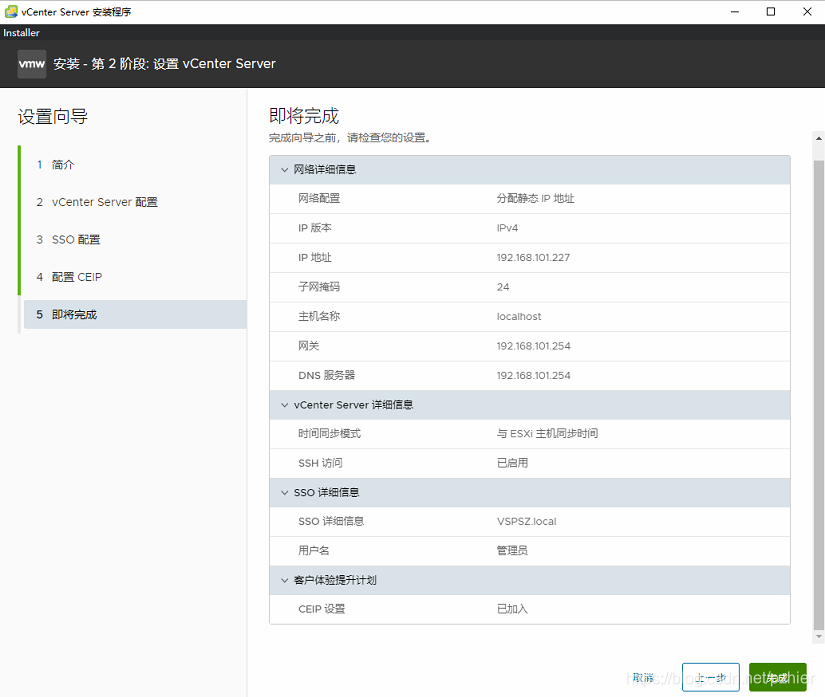Click the 主机名称 label
The height and width of the screenshot is (697, 825).
319,317
